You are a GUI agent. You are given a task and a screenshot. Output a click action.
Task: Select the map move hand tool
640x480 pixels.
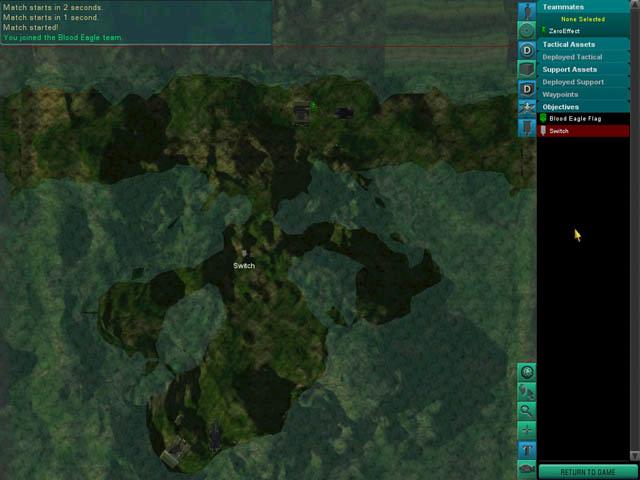(527, 392)
